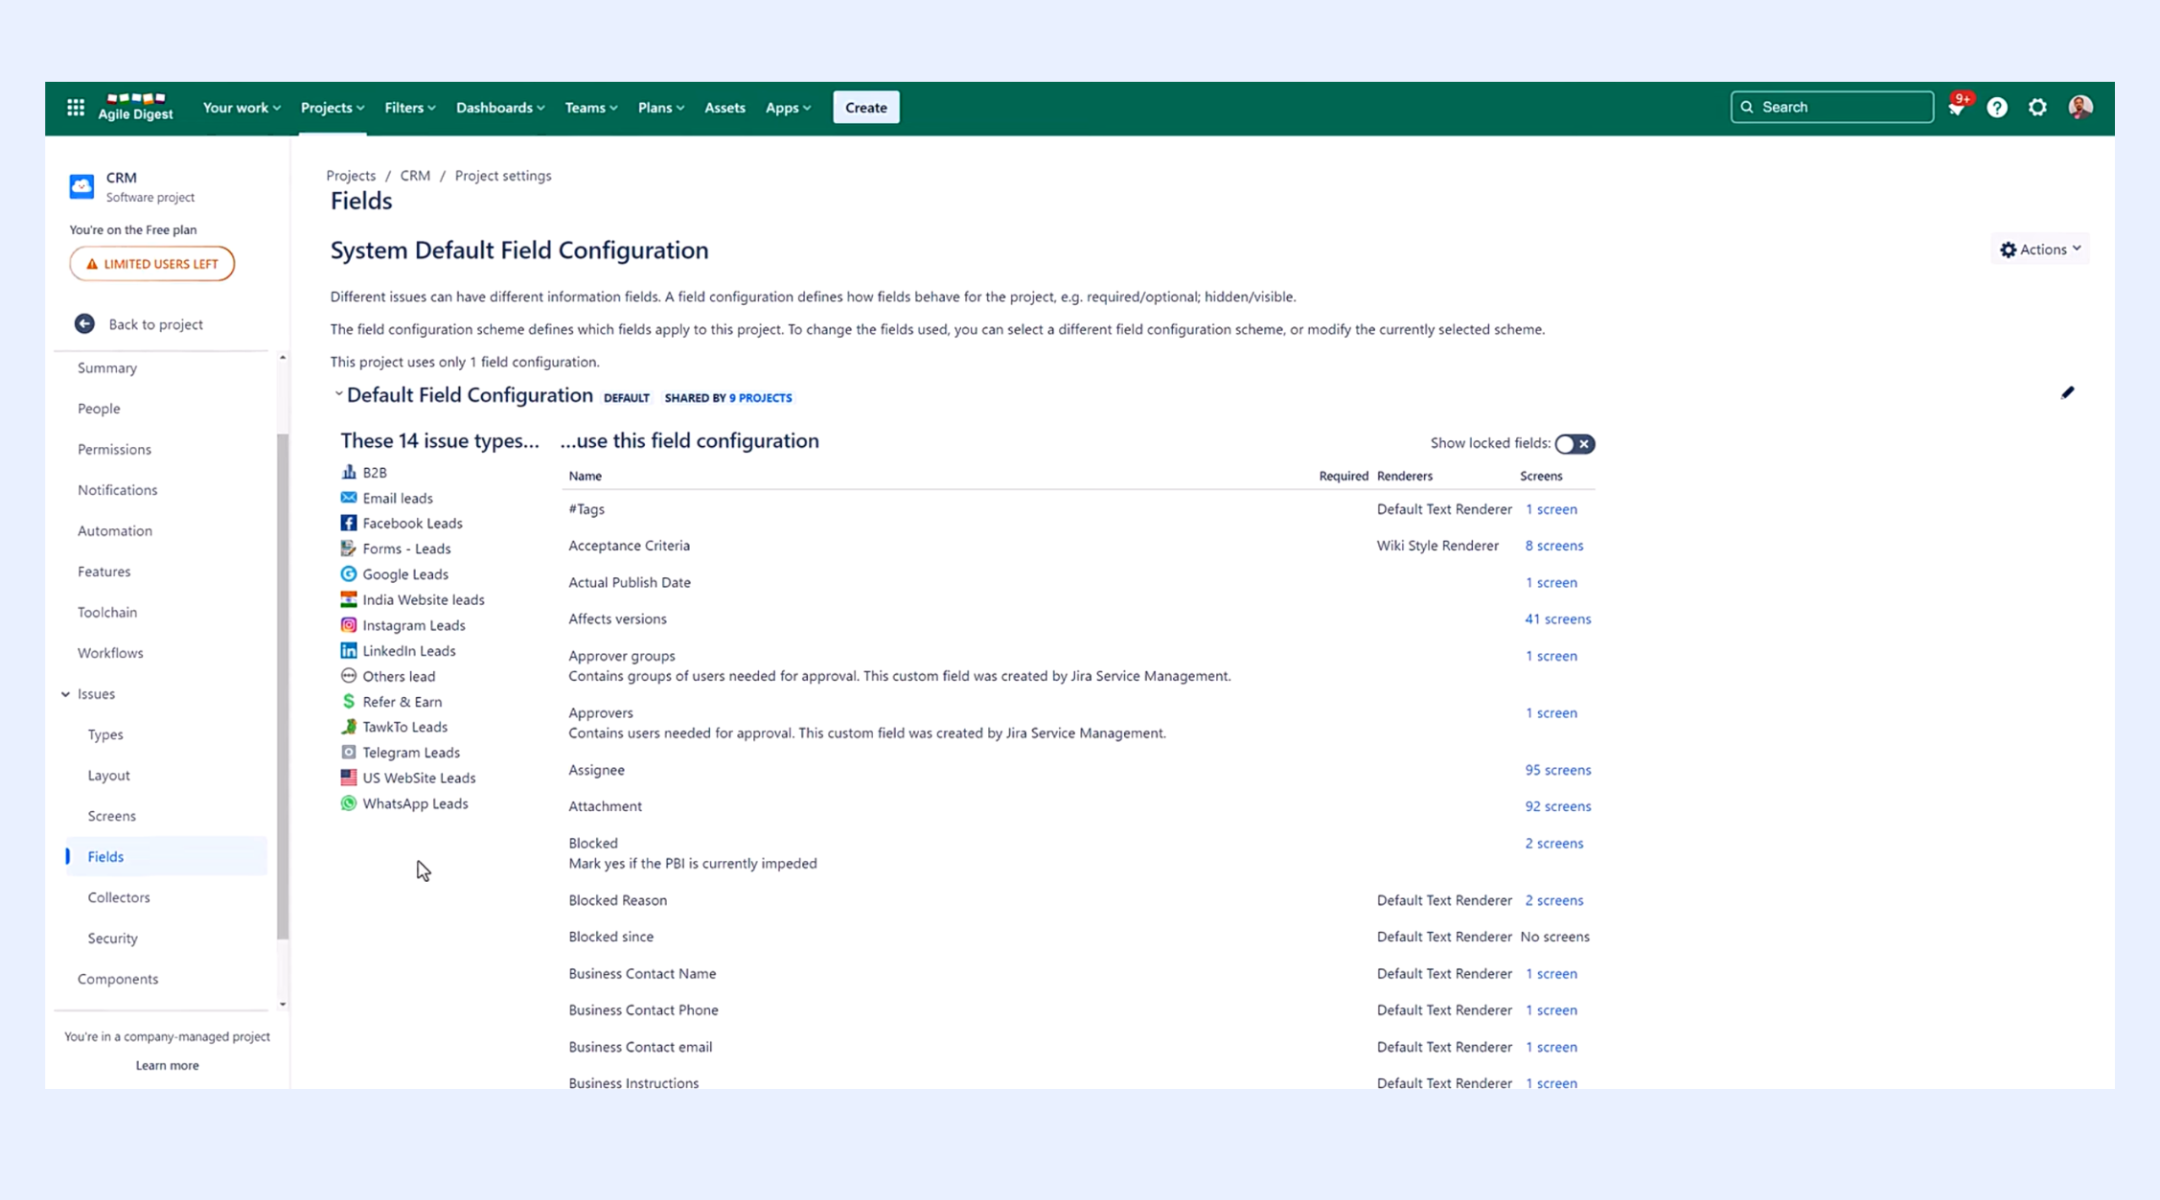This screenshot has width=2160, height=1200.
Task: Click the Back to project arrow icon
Action: tap(85, 324)
